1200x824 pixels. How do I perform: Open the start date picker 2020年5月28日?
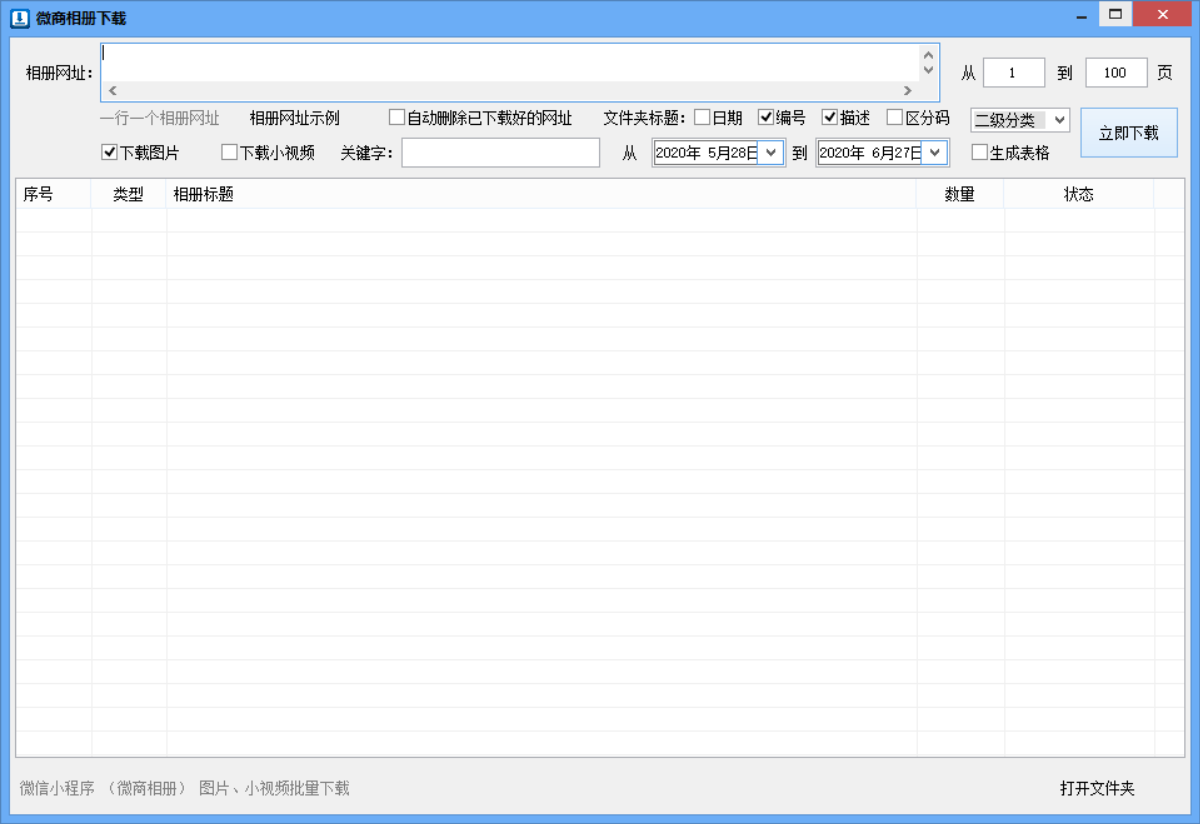click(x=770, y=152)
